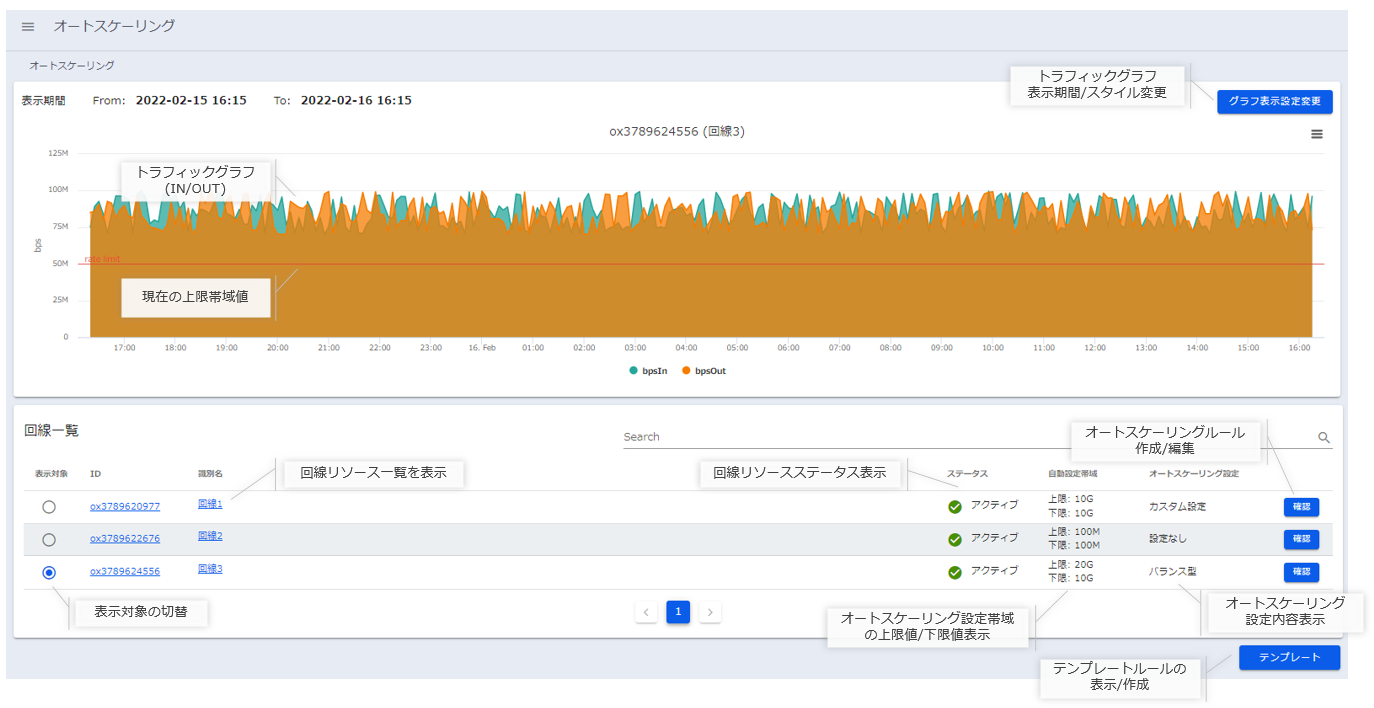
Task: Select the radio button for ox3789620977
Action: [49, 507]
